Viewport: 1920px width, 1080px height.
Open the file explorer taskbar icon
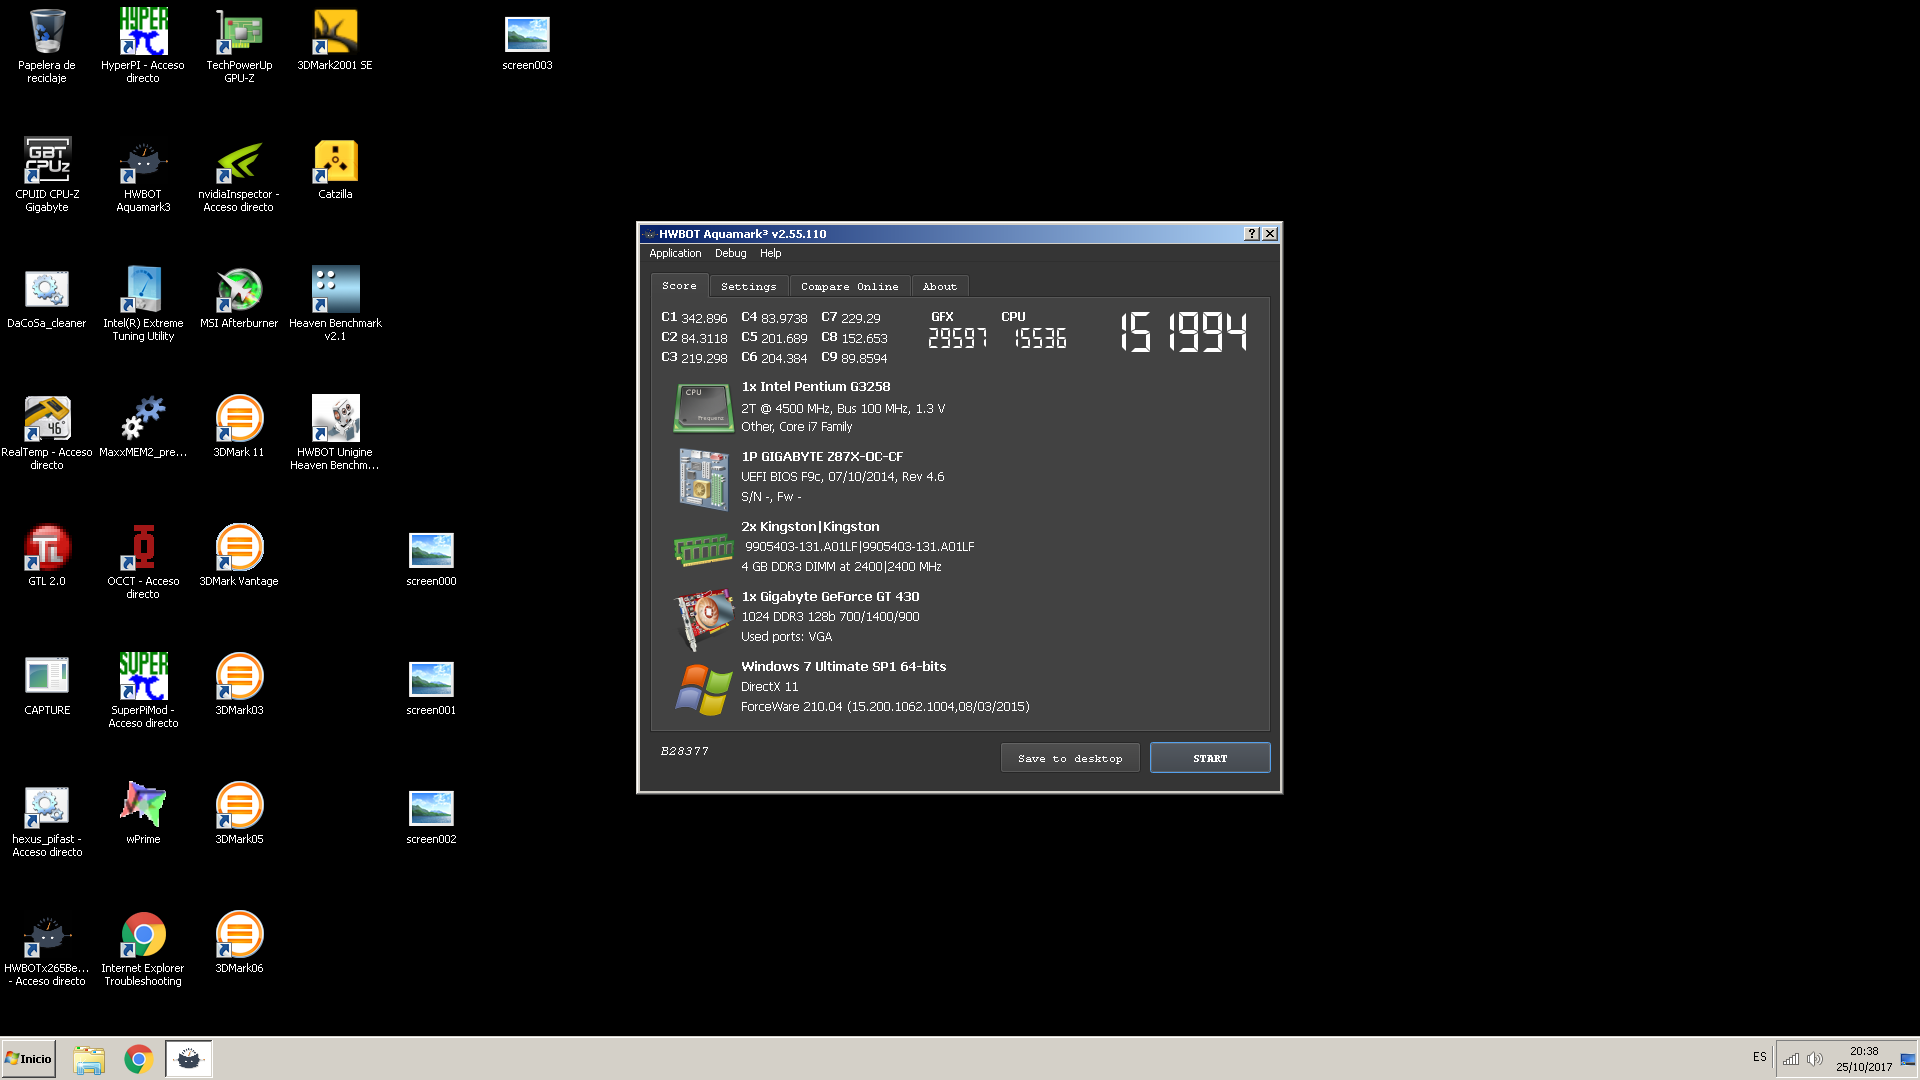[89, 1059]
